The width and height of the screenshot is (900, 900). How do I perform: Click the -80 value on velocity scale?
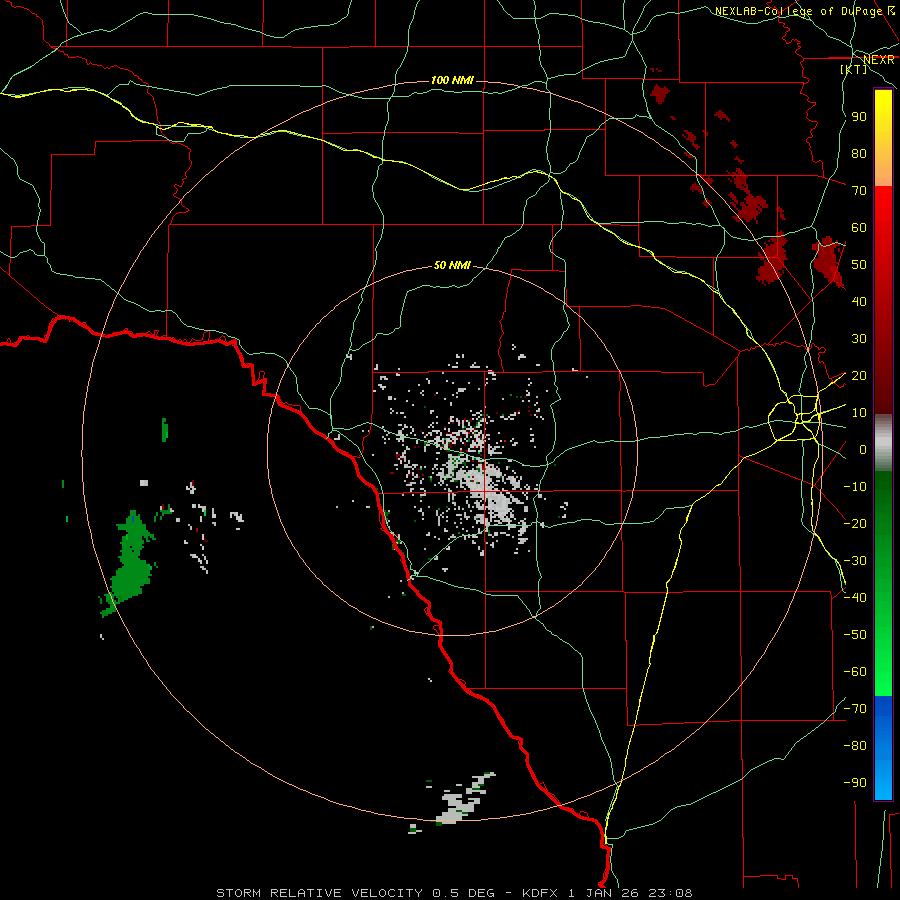pos(855,746)
